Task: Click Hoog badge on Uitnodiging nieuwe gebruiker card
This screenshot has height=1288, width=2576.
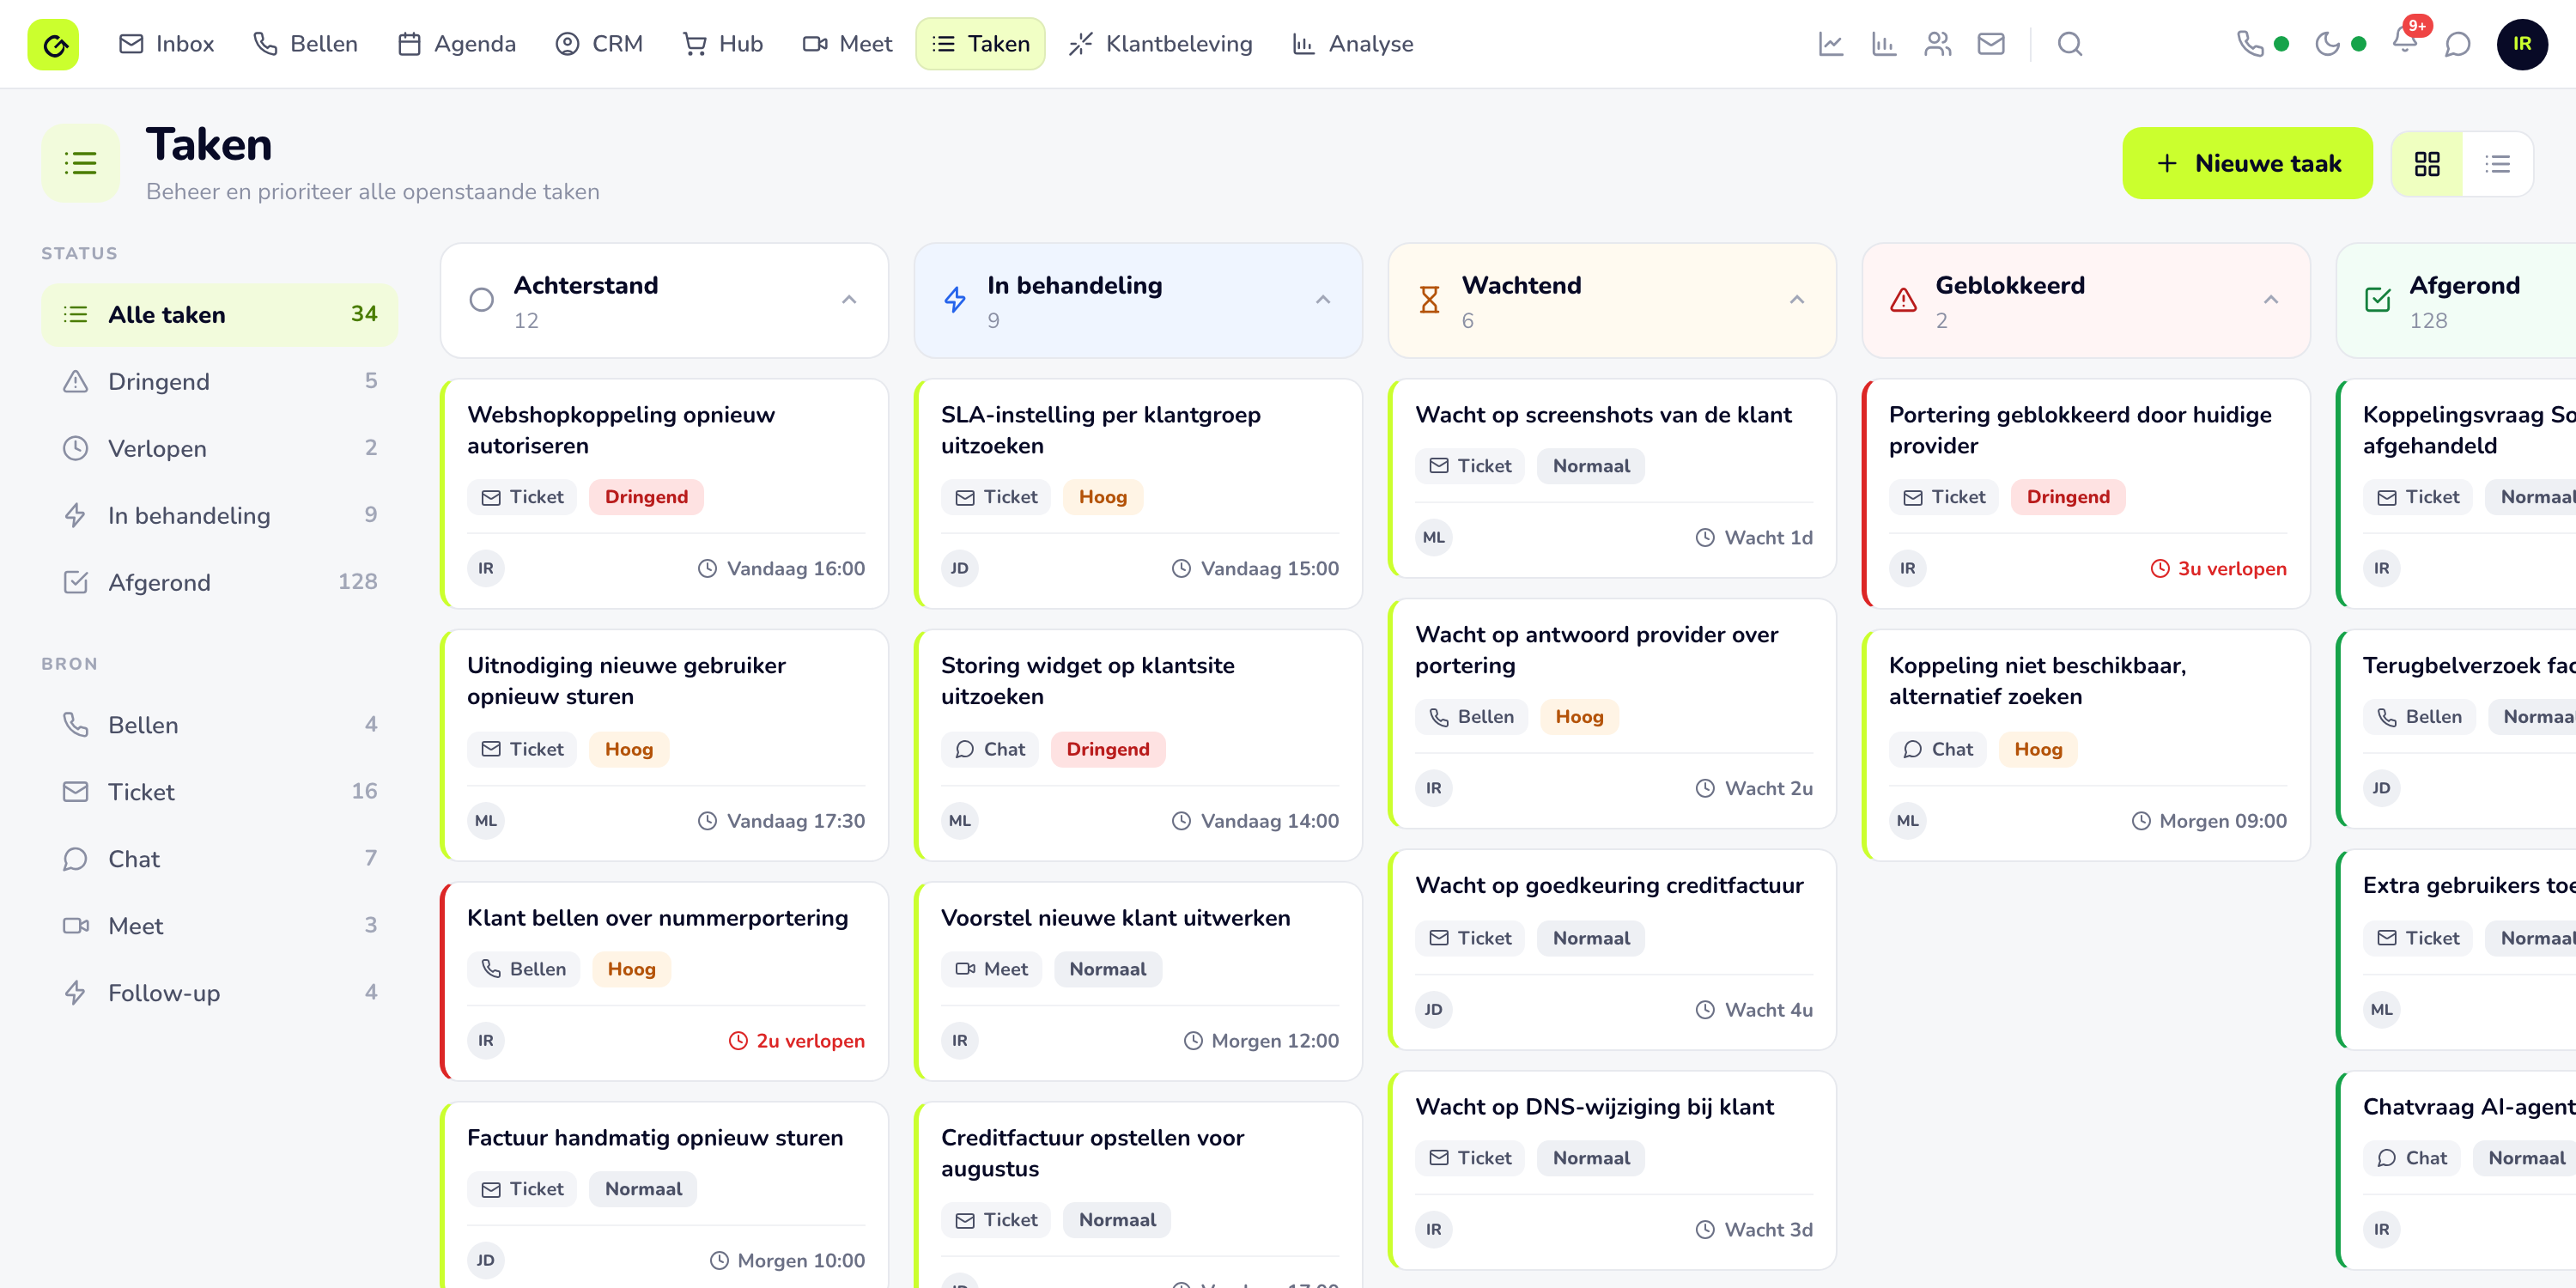Action: [629, 750]
